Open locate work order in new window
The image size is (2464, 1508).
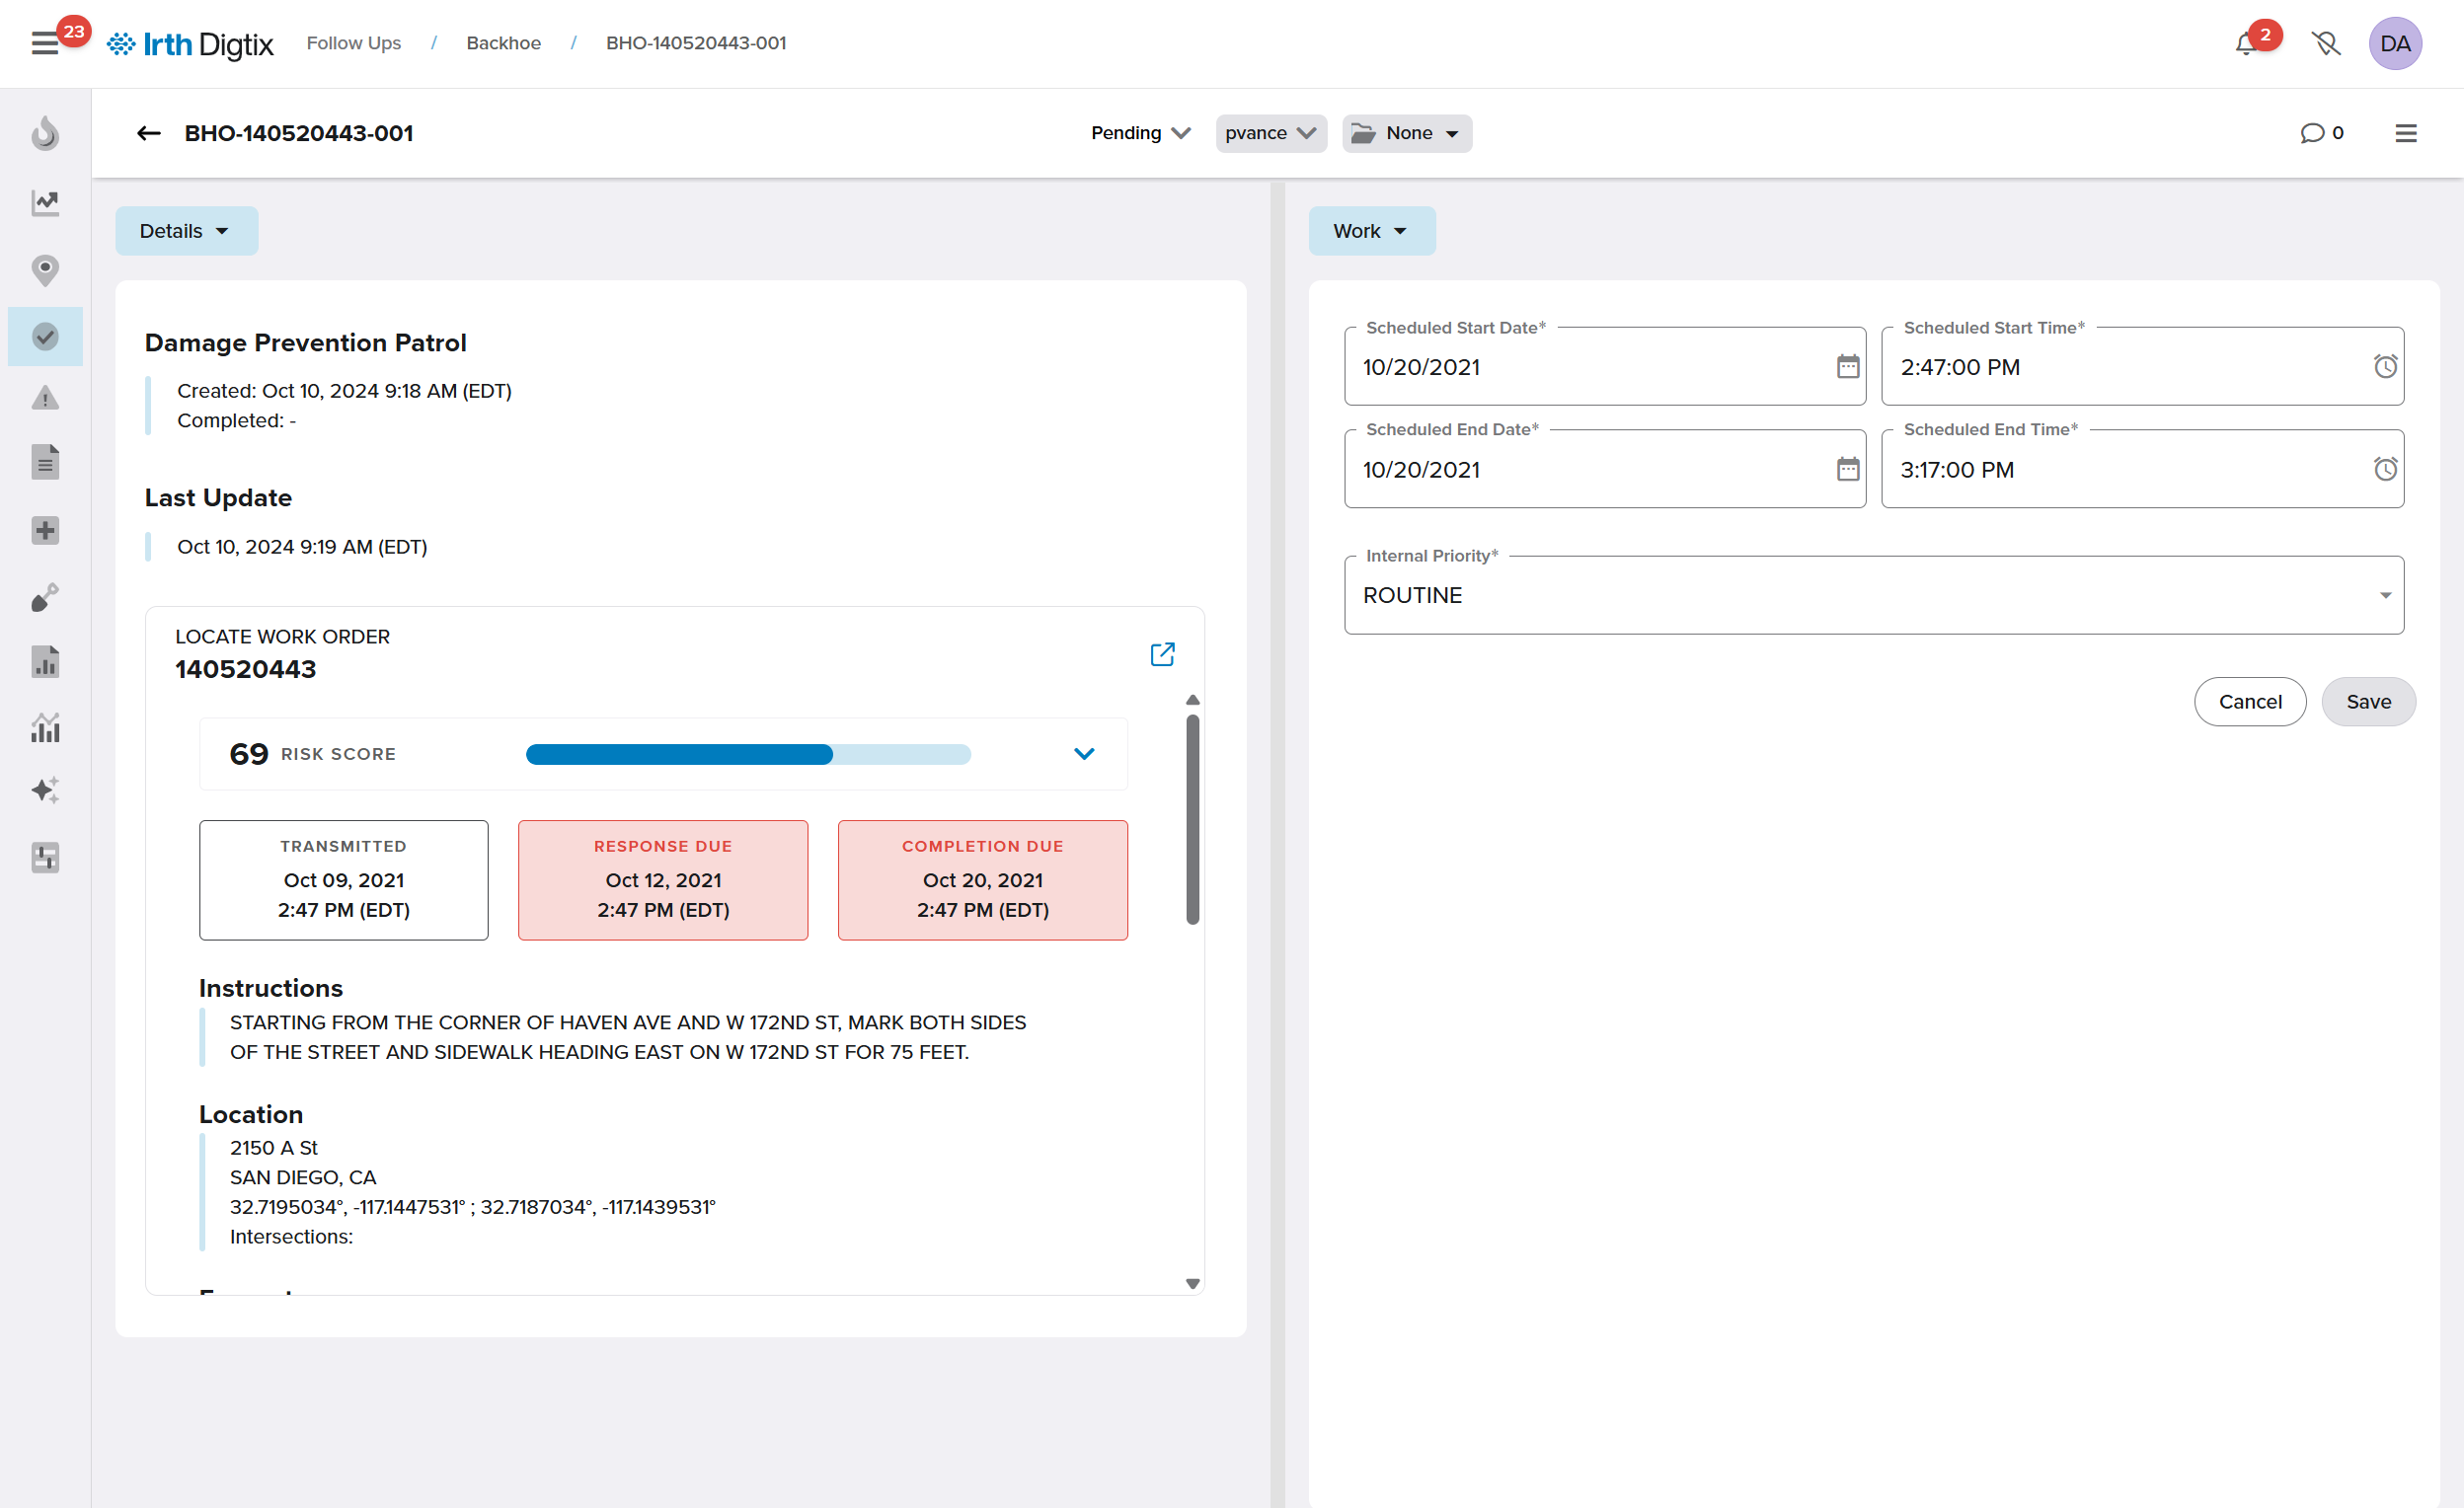click(1161, 654)
